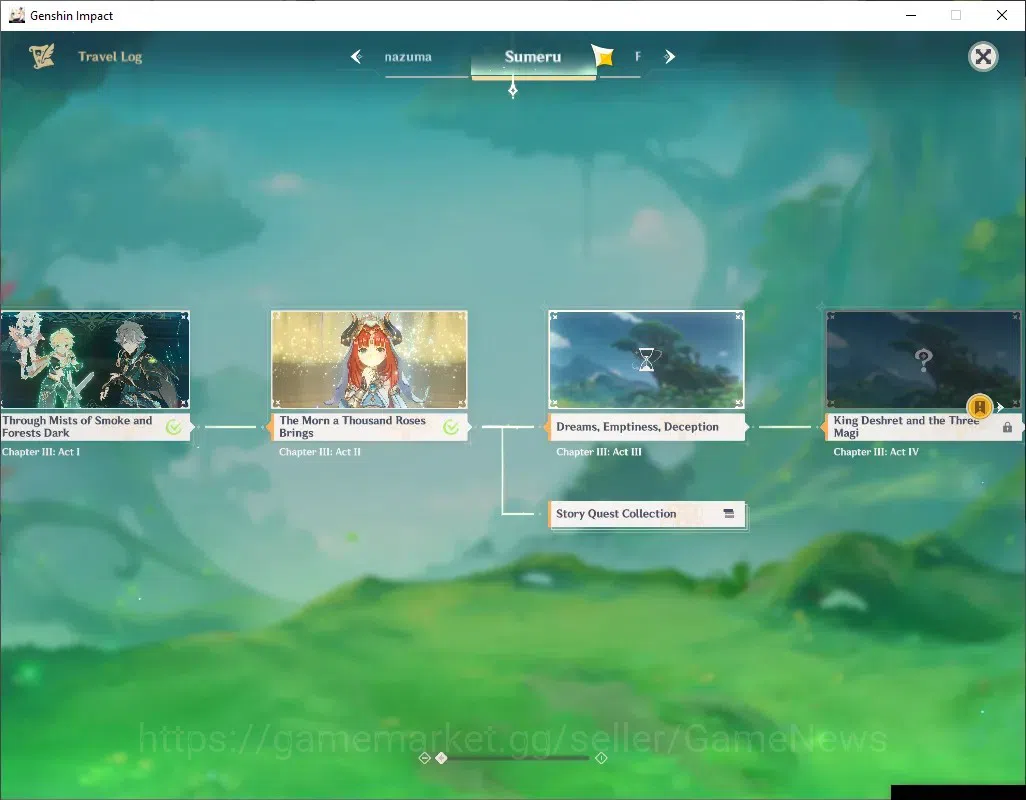
Task: Go to previous region with left arrow
Action: (x=357, y=57)
